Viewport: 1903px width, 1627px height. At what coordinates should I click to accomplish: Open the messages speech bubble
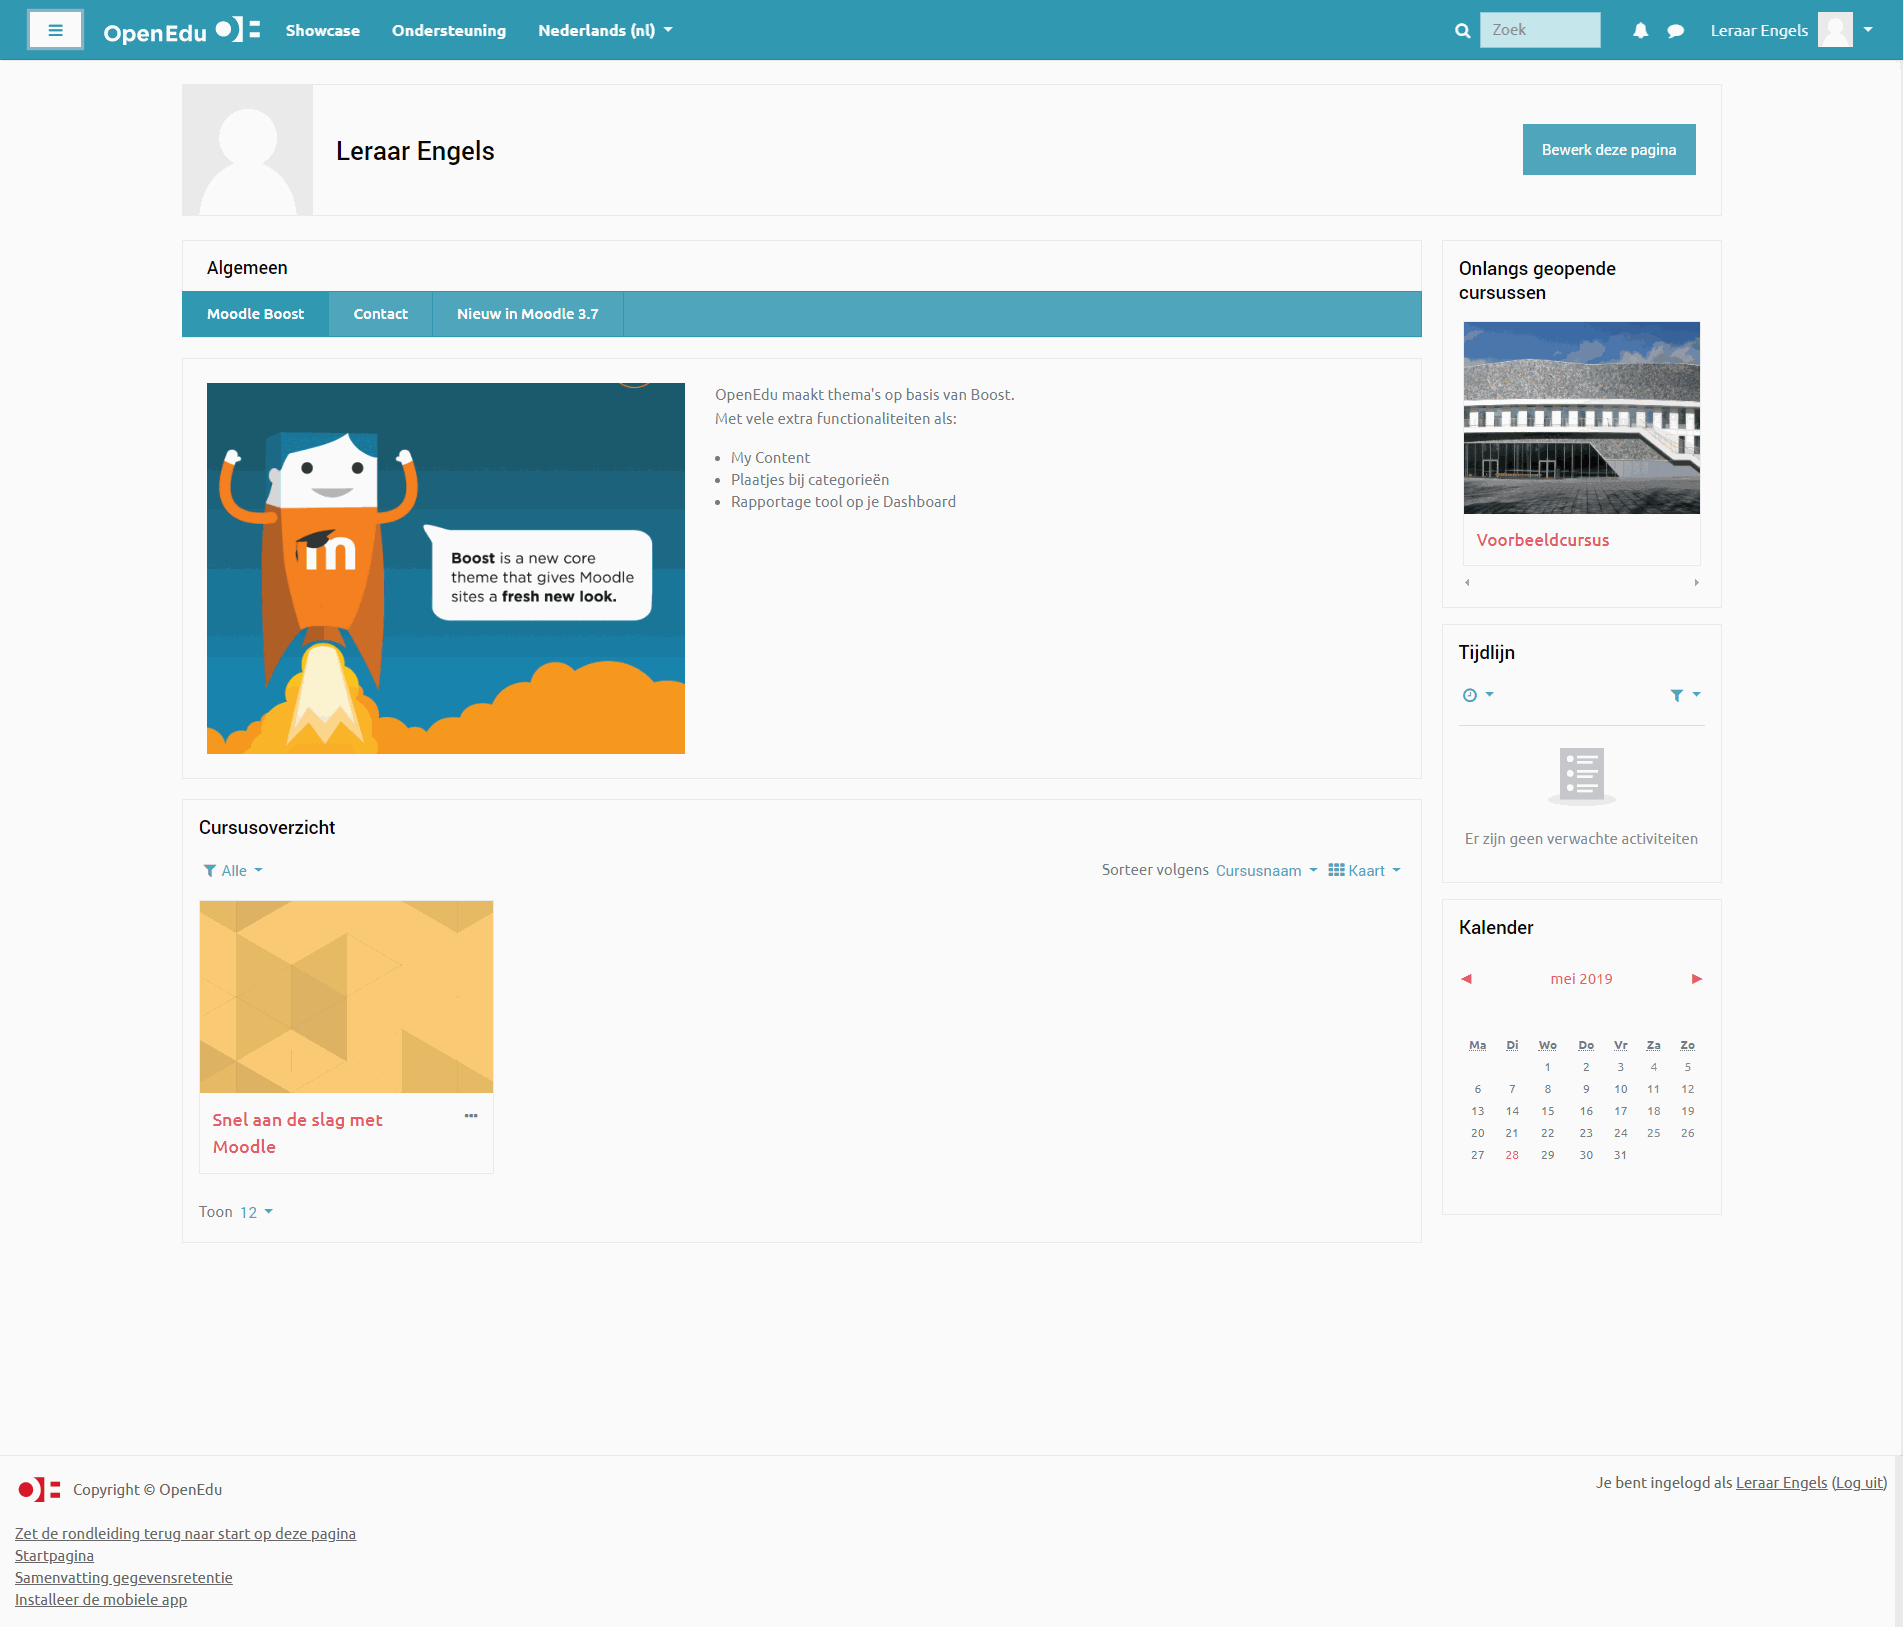(1676, 31)
